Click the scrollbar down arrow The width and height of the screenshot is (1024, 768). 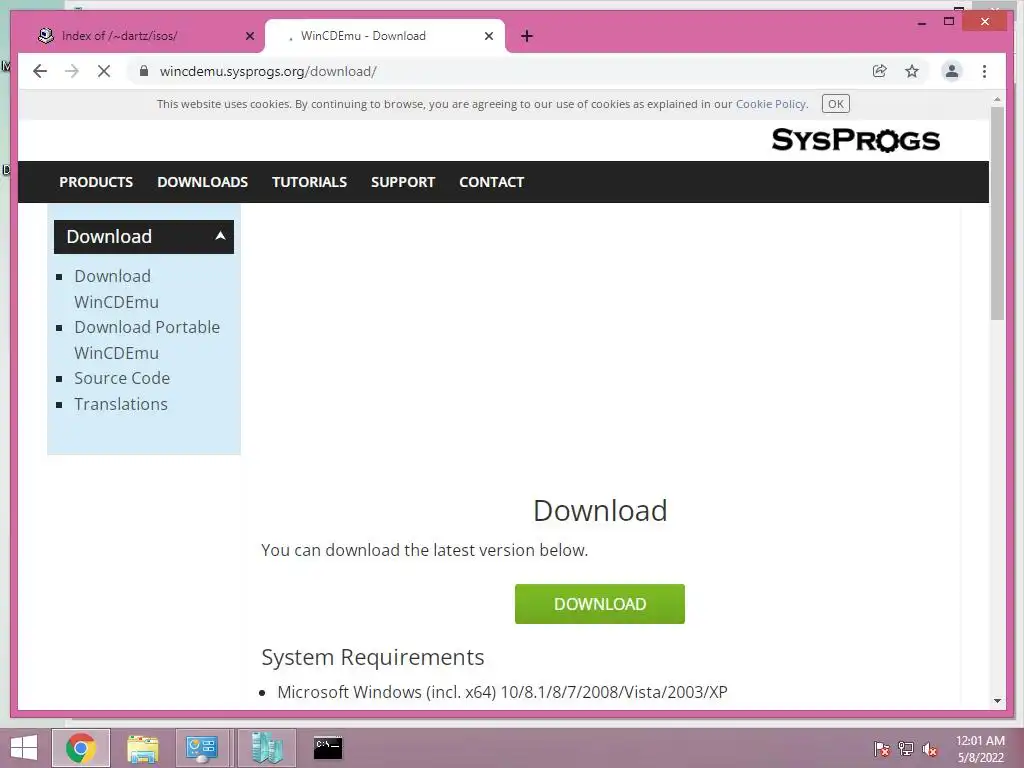(x=997, y=701)
